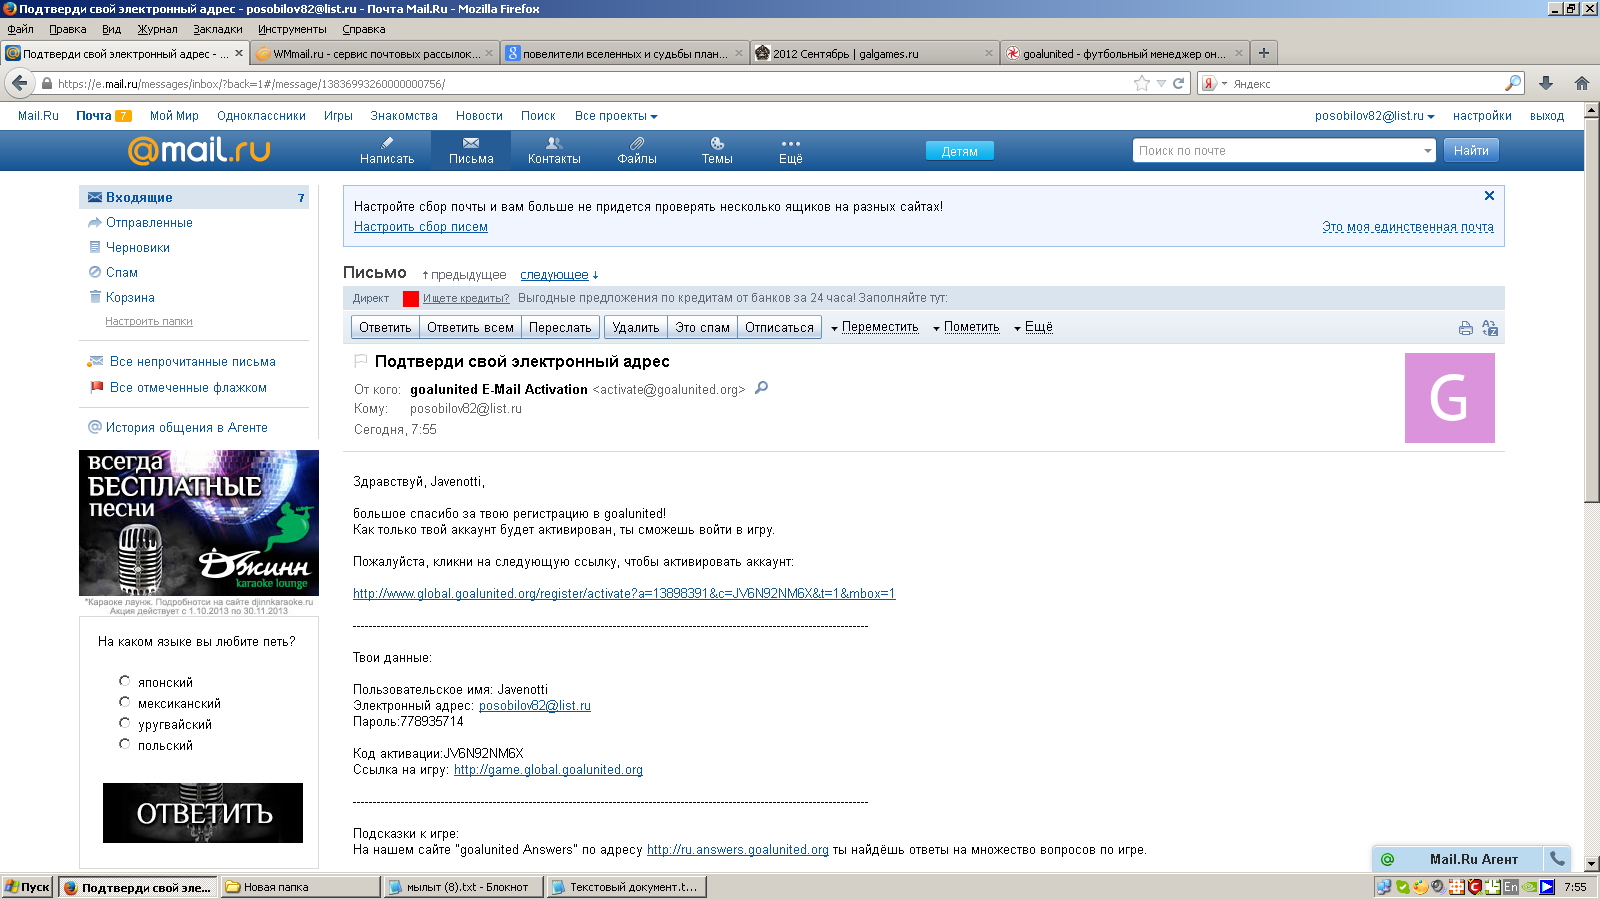1600x900 pixels.
Task: Click the language indicator En in system tray
Action: coord(1510,887)
